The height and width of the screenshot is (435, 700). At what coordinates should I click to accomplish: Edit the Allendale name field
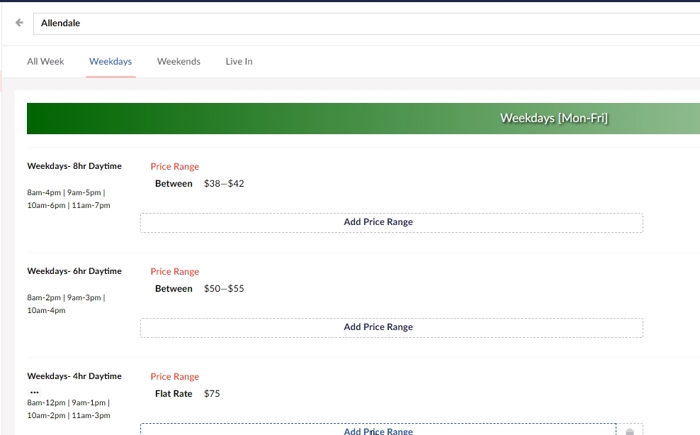(366, 23)
